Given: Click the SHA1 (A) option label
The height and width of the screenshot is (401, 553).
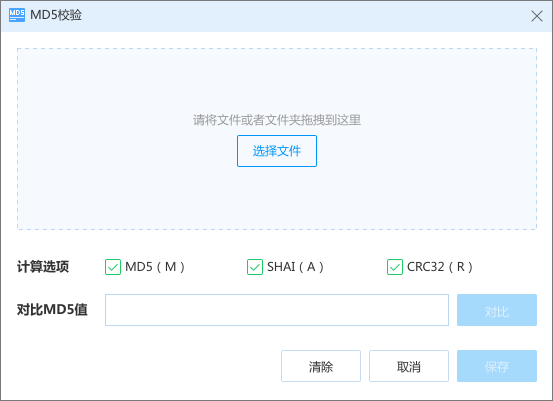Looking at the screenshot, I should point(295,267).
